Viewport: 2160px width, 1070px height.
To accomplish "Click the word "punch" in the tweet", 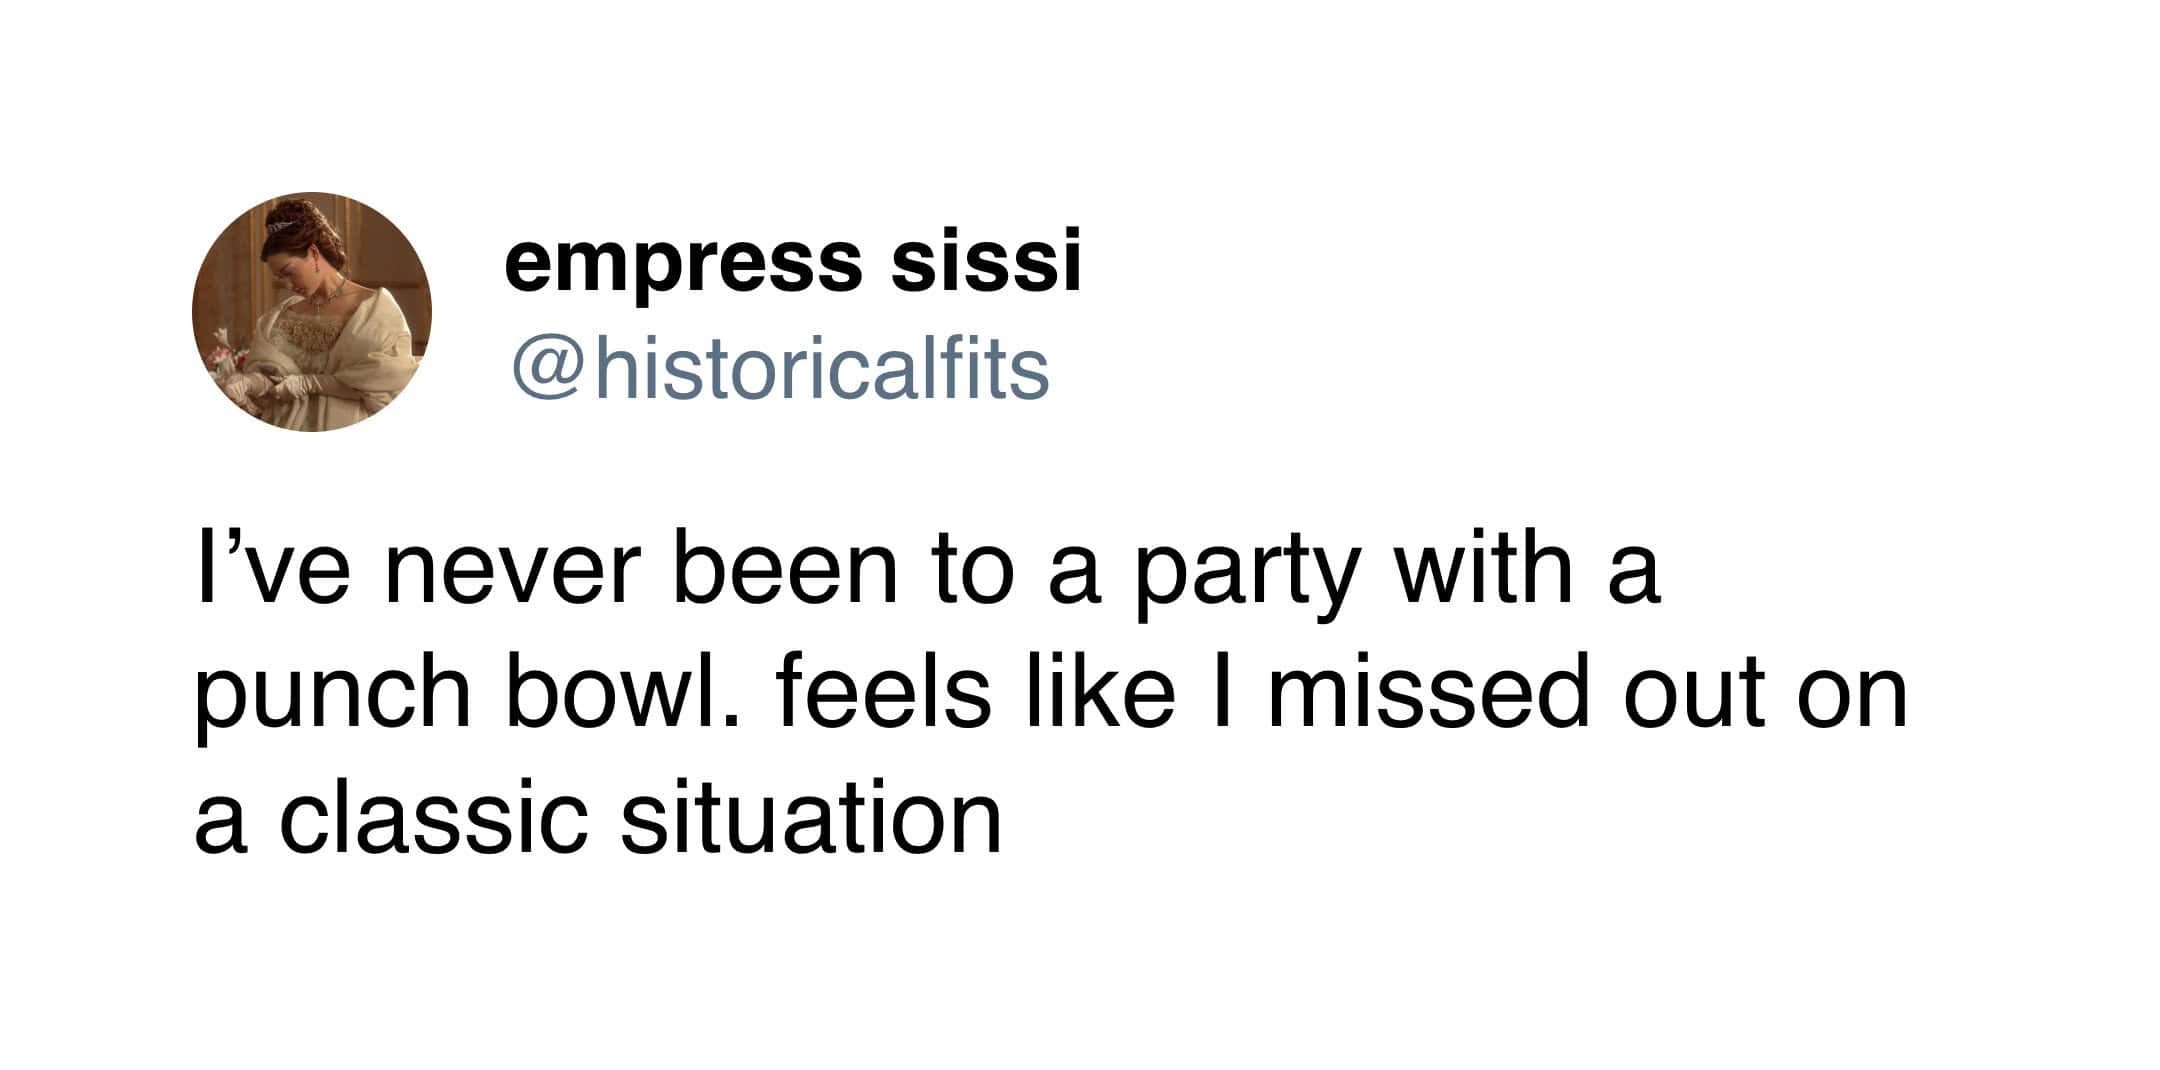I will (332, 696).
